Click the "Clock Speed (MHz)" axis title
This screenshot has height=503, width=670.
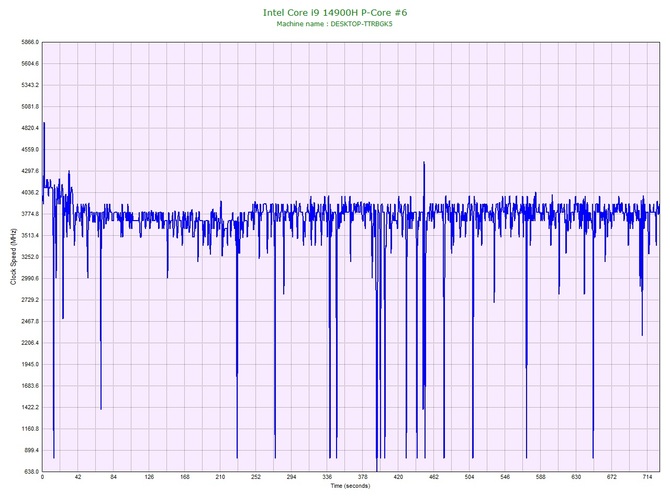14,257
